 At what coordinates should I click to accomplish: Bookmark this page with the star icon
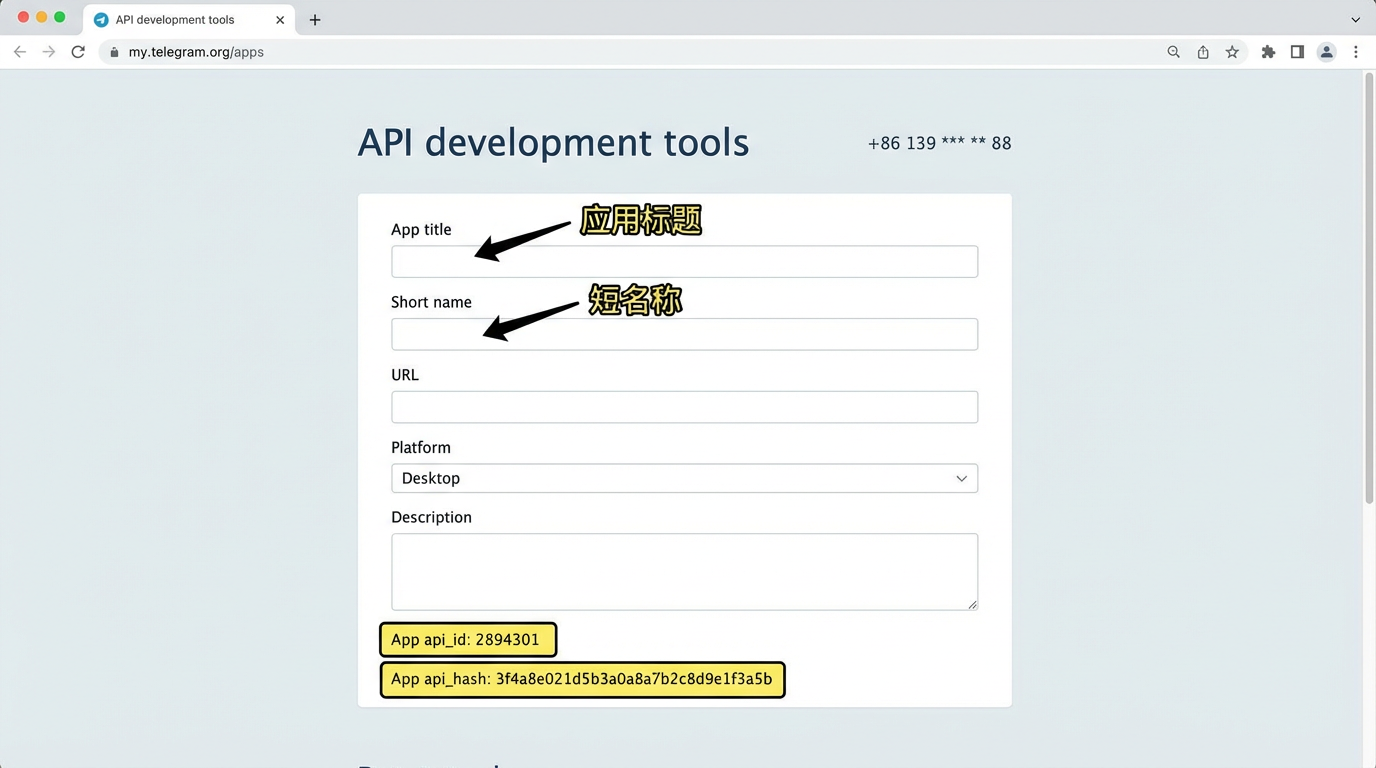pos(1232,51)
